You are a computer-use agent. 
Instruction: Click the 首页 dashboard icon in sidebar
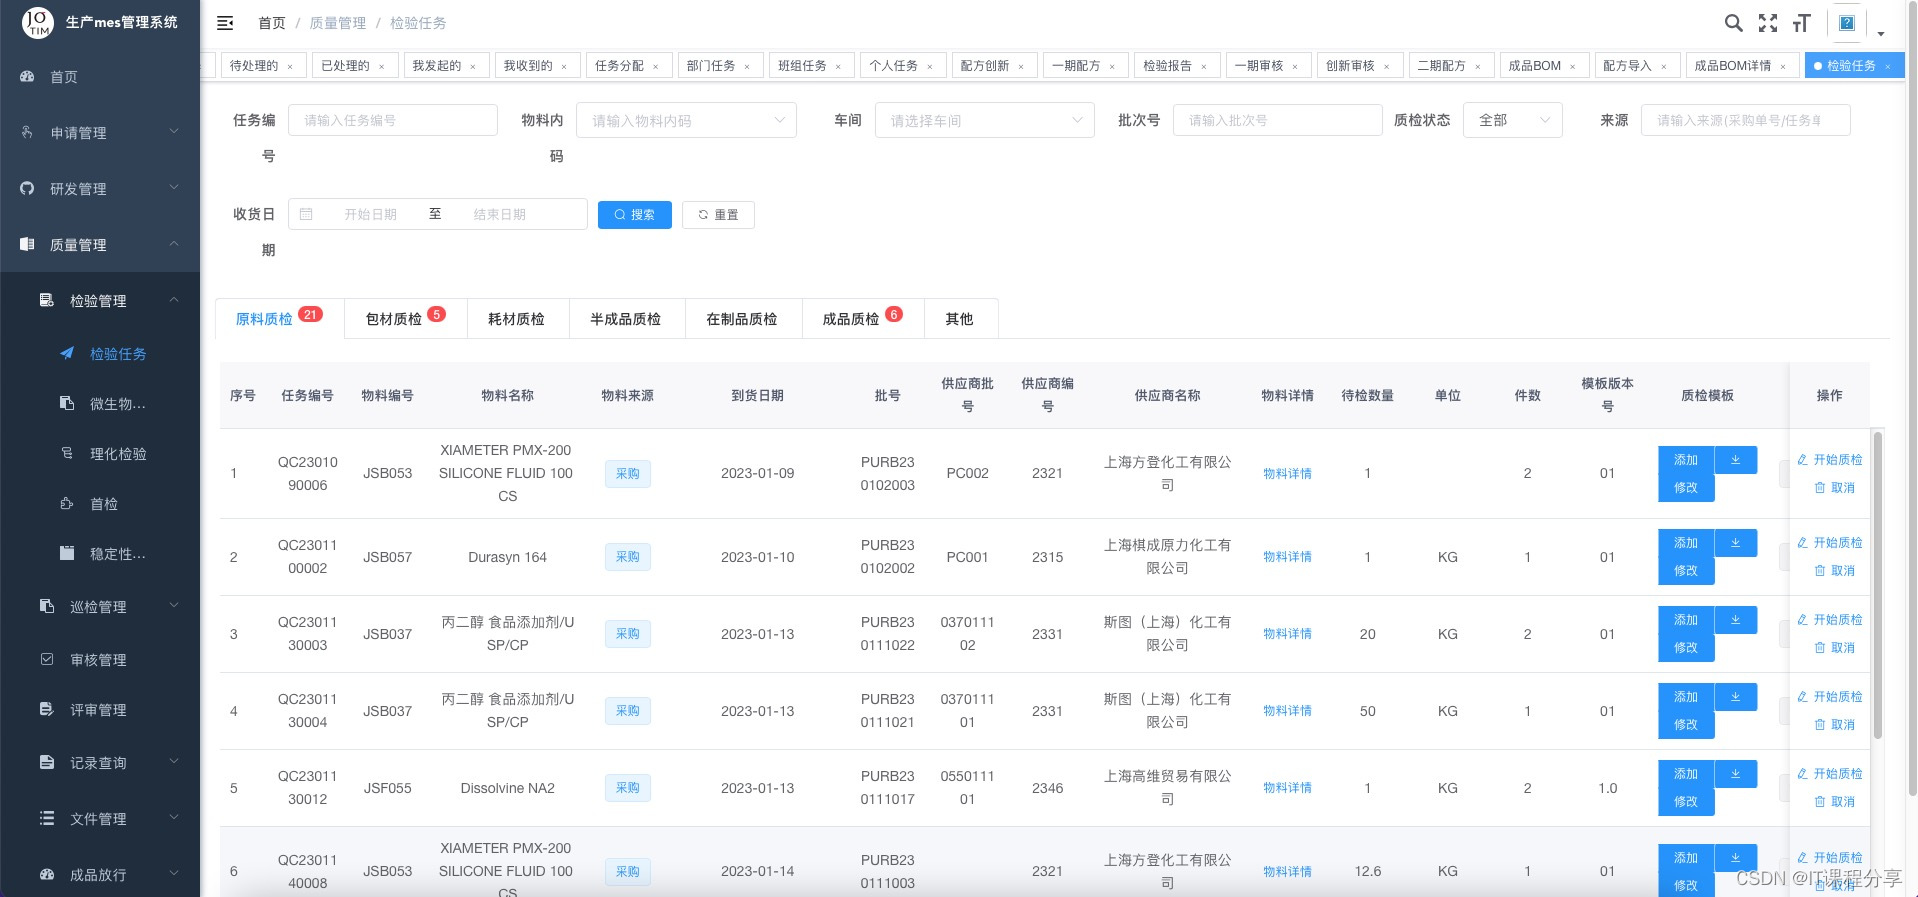coord(28,77)
